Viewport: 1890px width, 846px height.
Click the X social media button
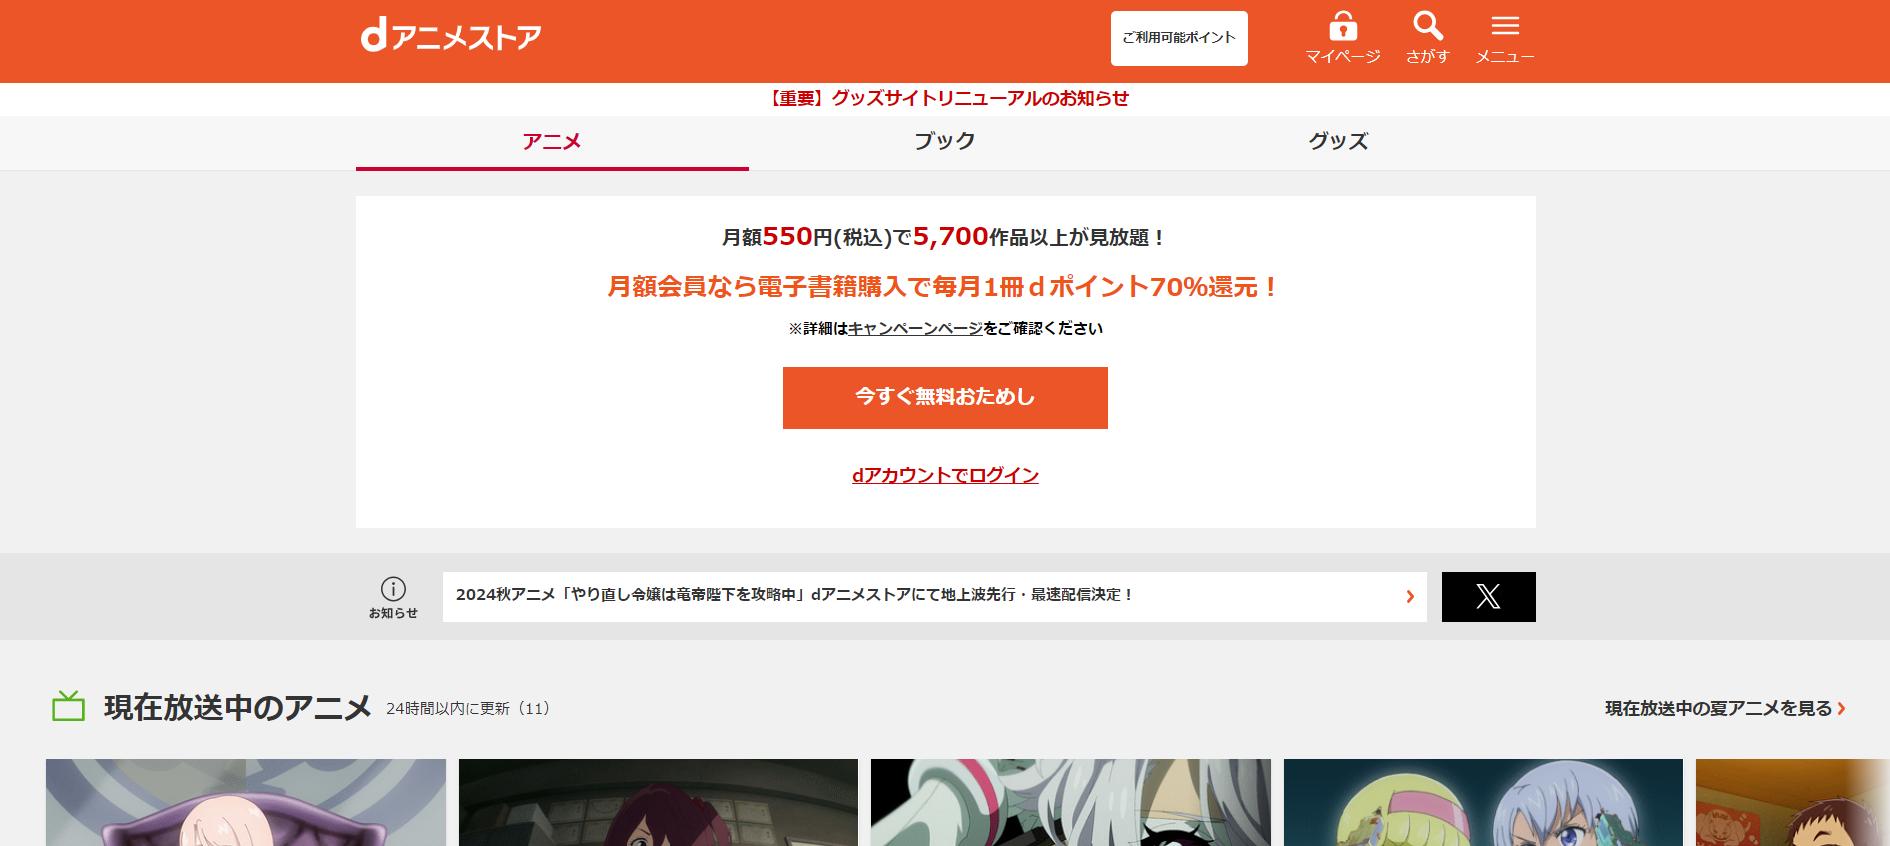coord(1488,597)
